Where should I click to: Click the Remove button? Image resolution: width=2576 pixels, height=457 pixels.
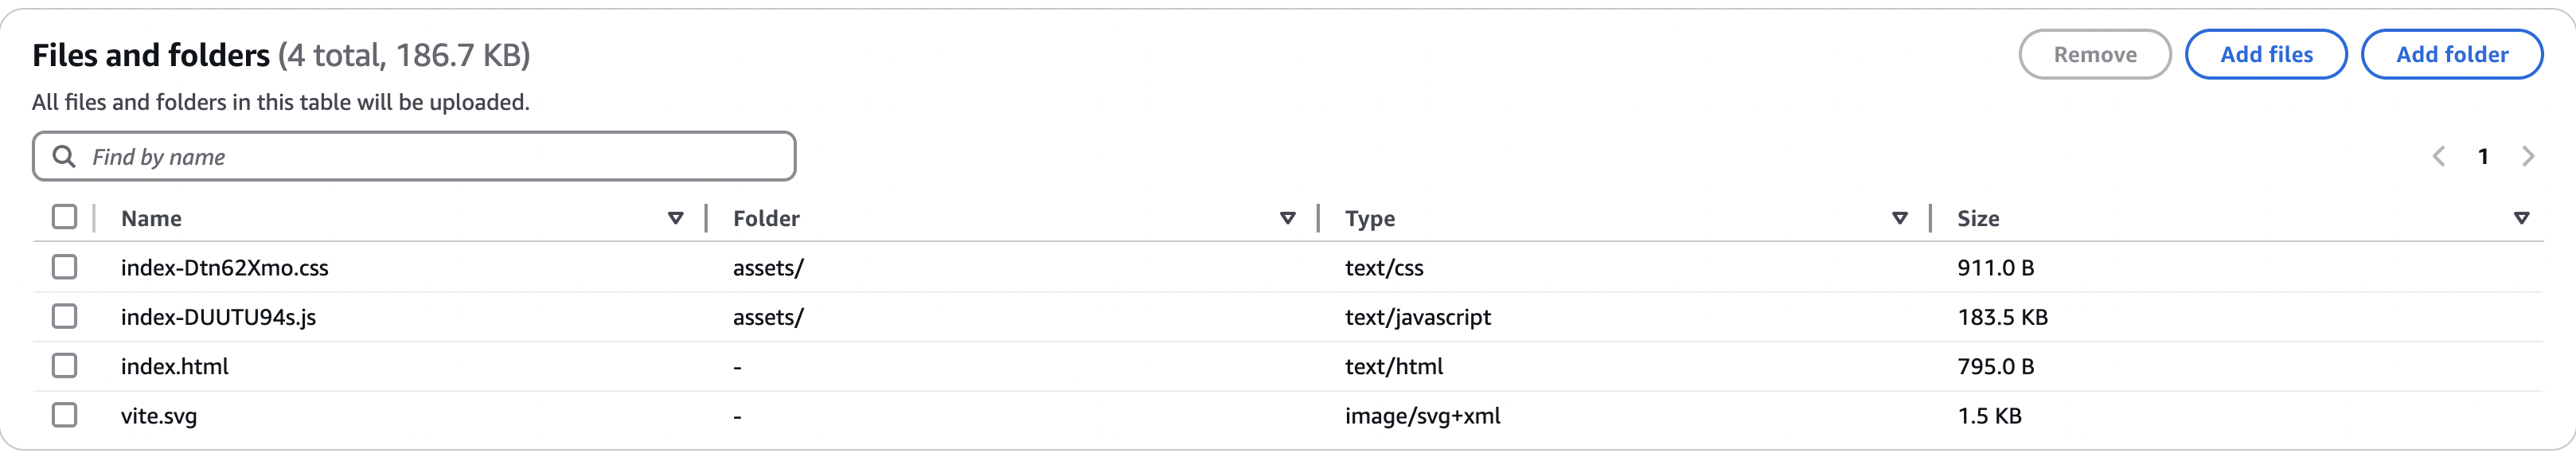(2094, 54)
